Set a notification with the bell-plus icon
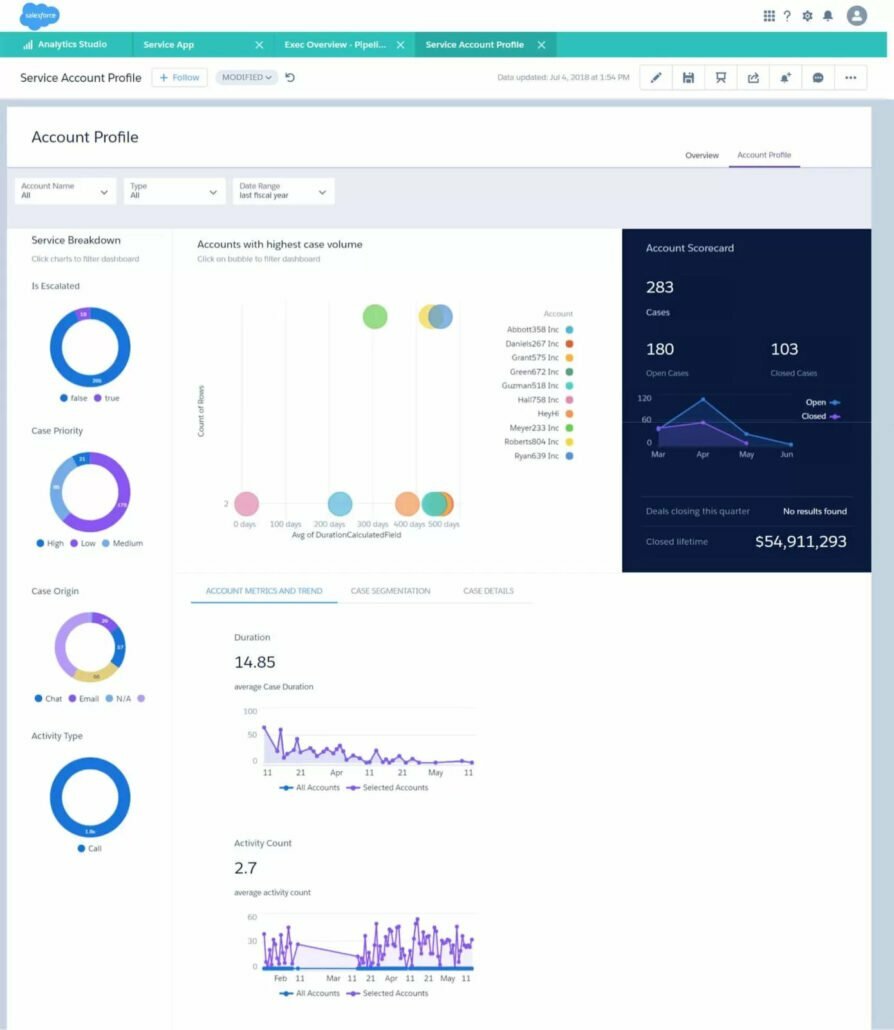The height and width of the screenshot is (1030, 894). point(786,77)
